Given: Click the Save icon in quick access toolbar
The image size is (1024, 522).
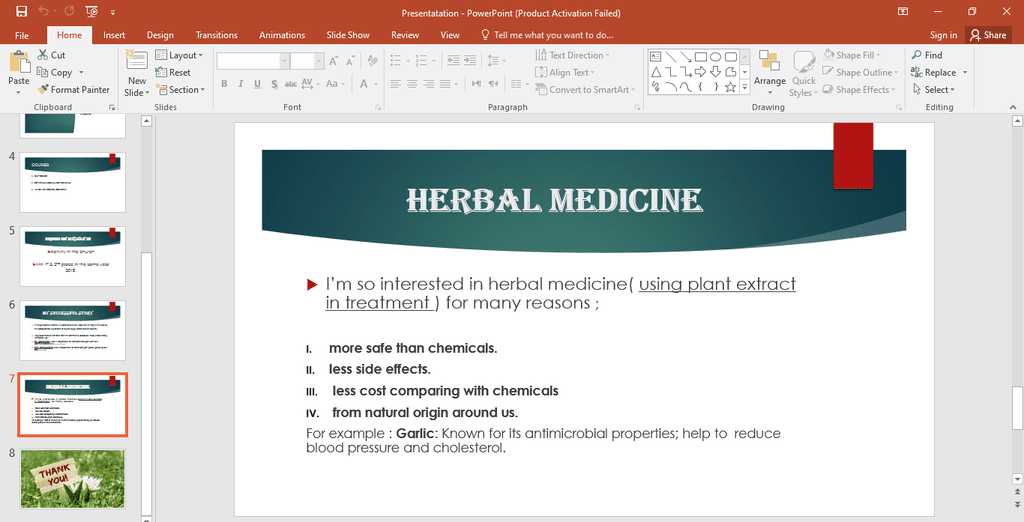Looking at the screenshot, I should click(21, 12).
